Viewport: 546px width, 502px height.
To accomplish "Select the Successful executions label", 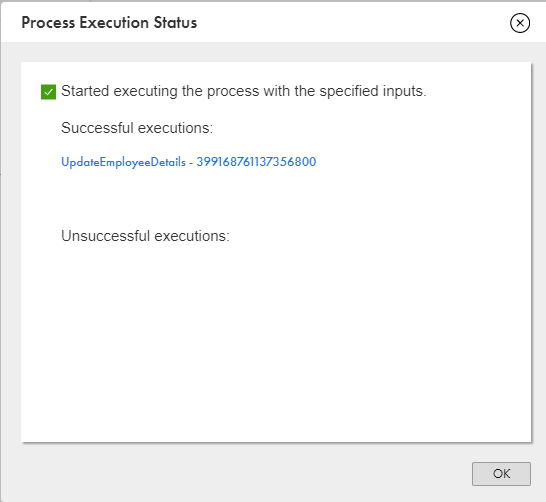I will click(137, 128).
